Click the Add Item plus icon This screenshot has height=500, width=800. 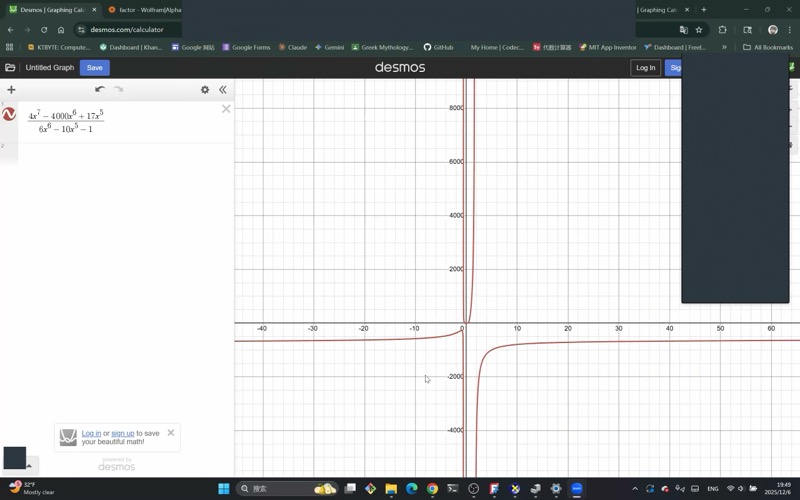[11, 90]
